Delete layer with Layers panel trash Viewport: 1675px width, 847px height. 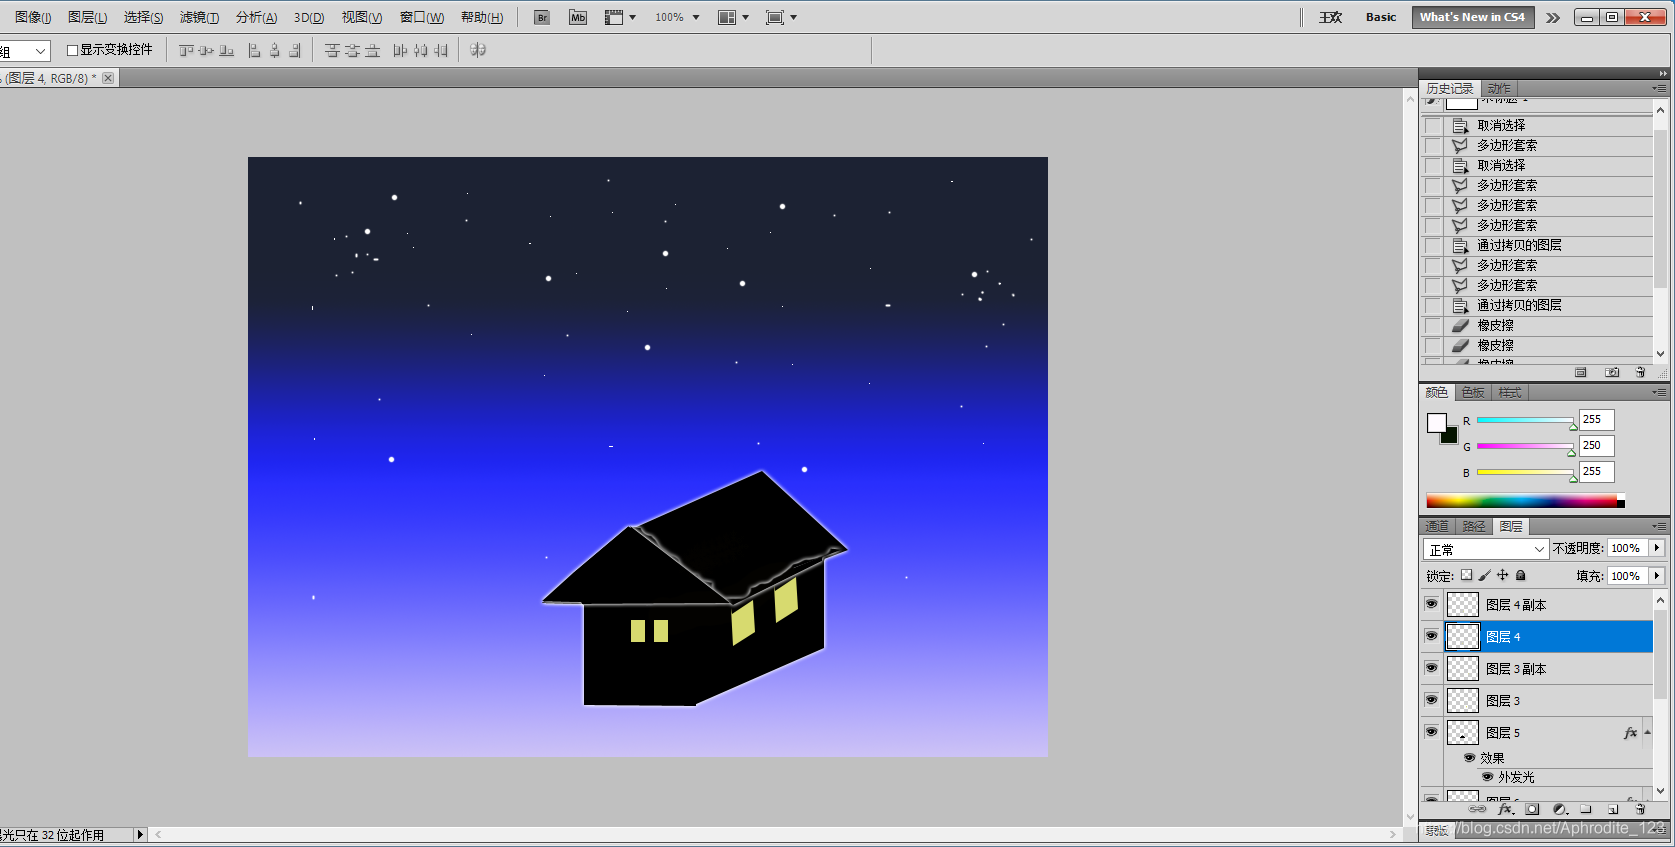pos(1640,809)
